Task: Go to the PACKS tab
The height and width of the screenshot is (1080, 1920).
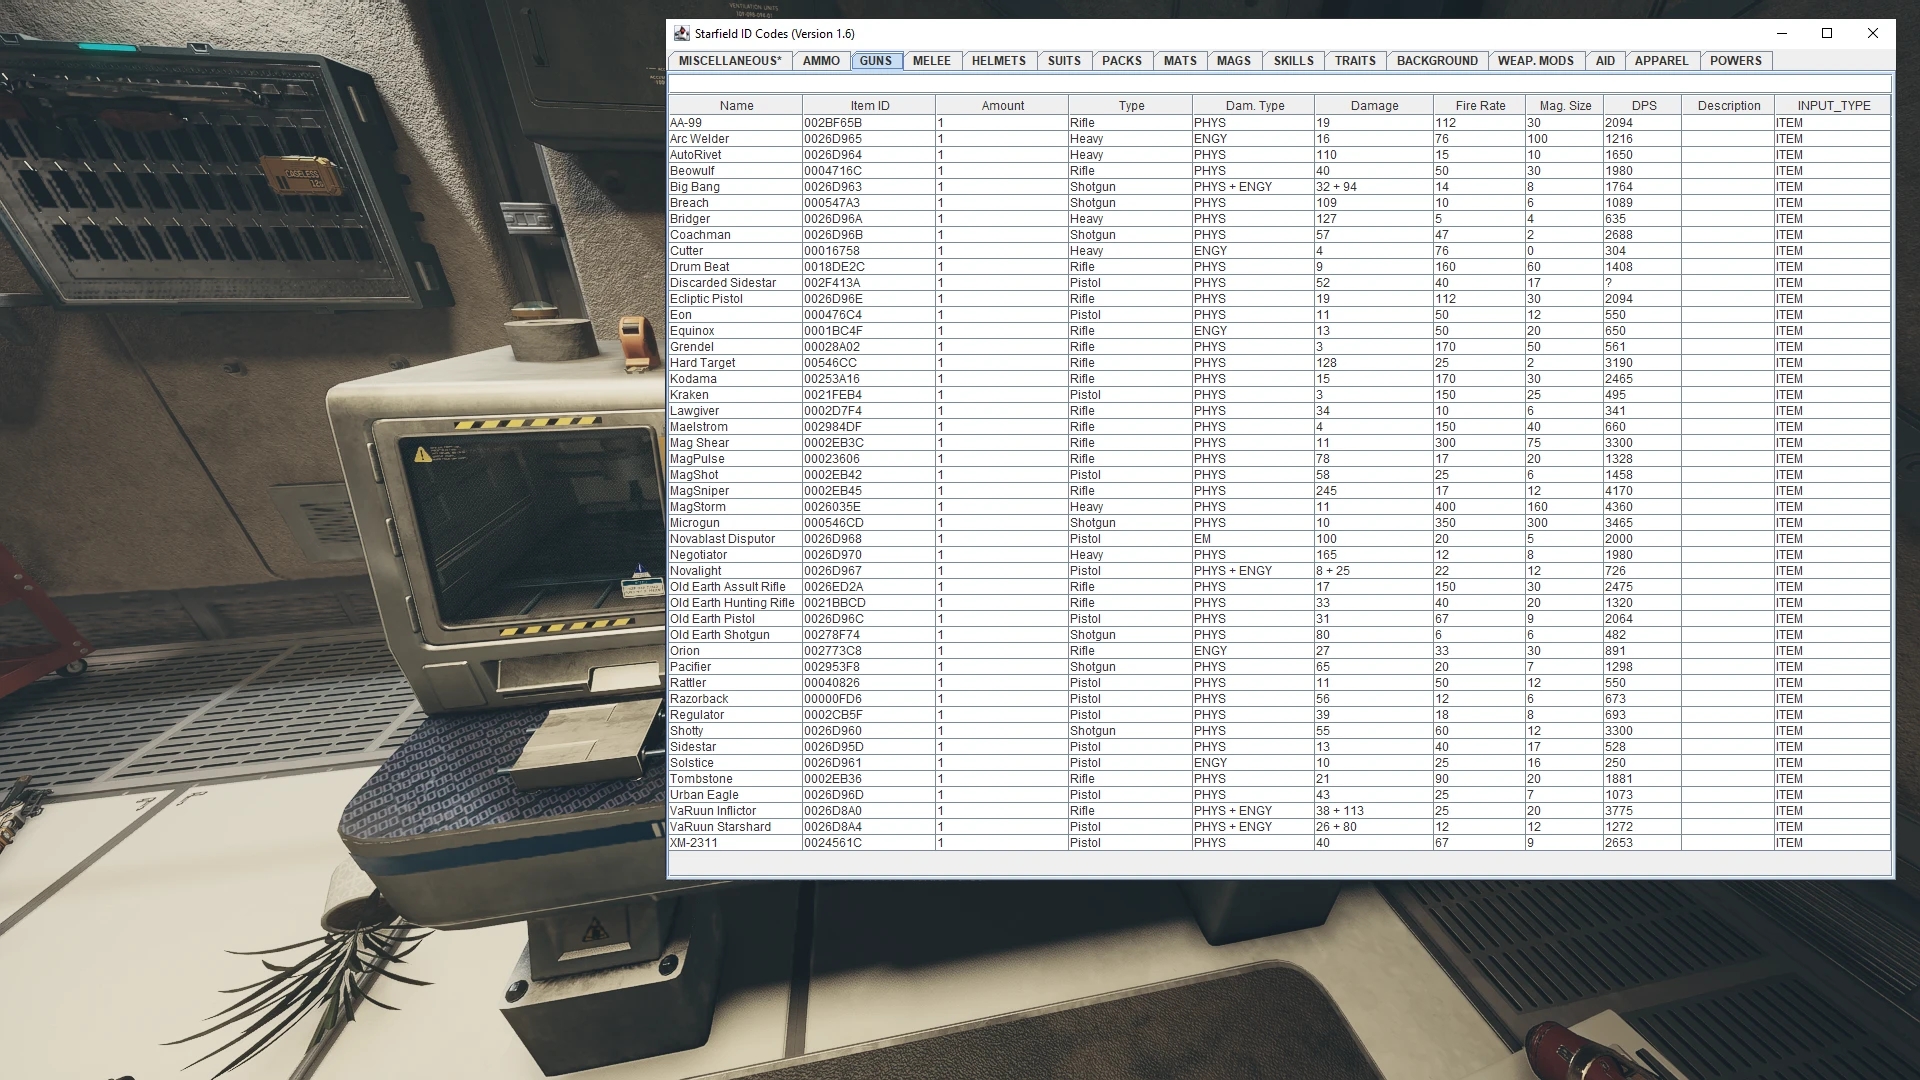Action: [1122, 61]
